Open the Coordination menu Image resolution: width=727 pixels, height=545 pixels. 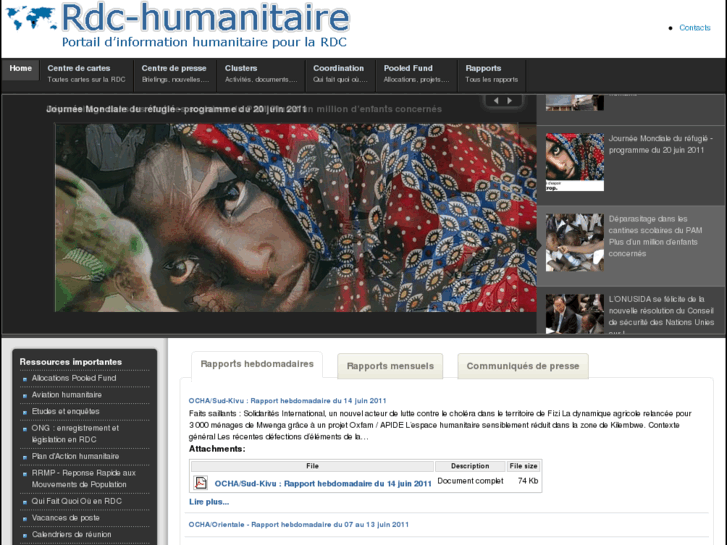(340, 74)
